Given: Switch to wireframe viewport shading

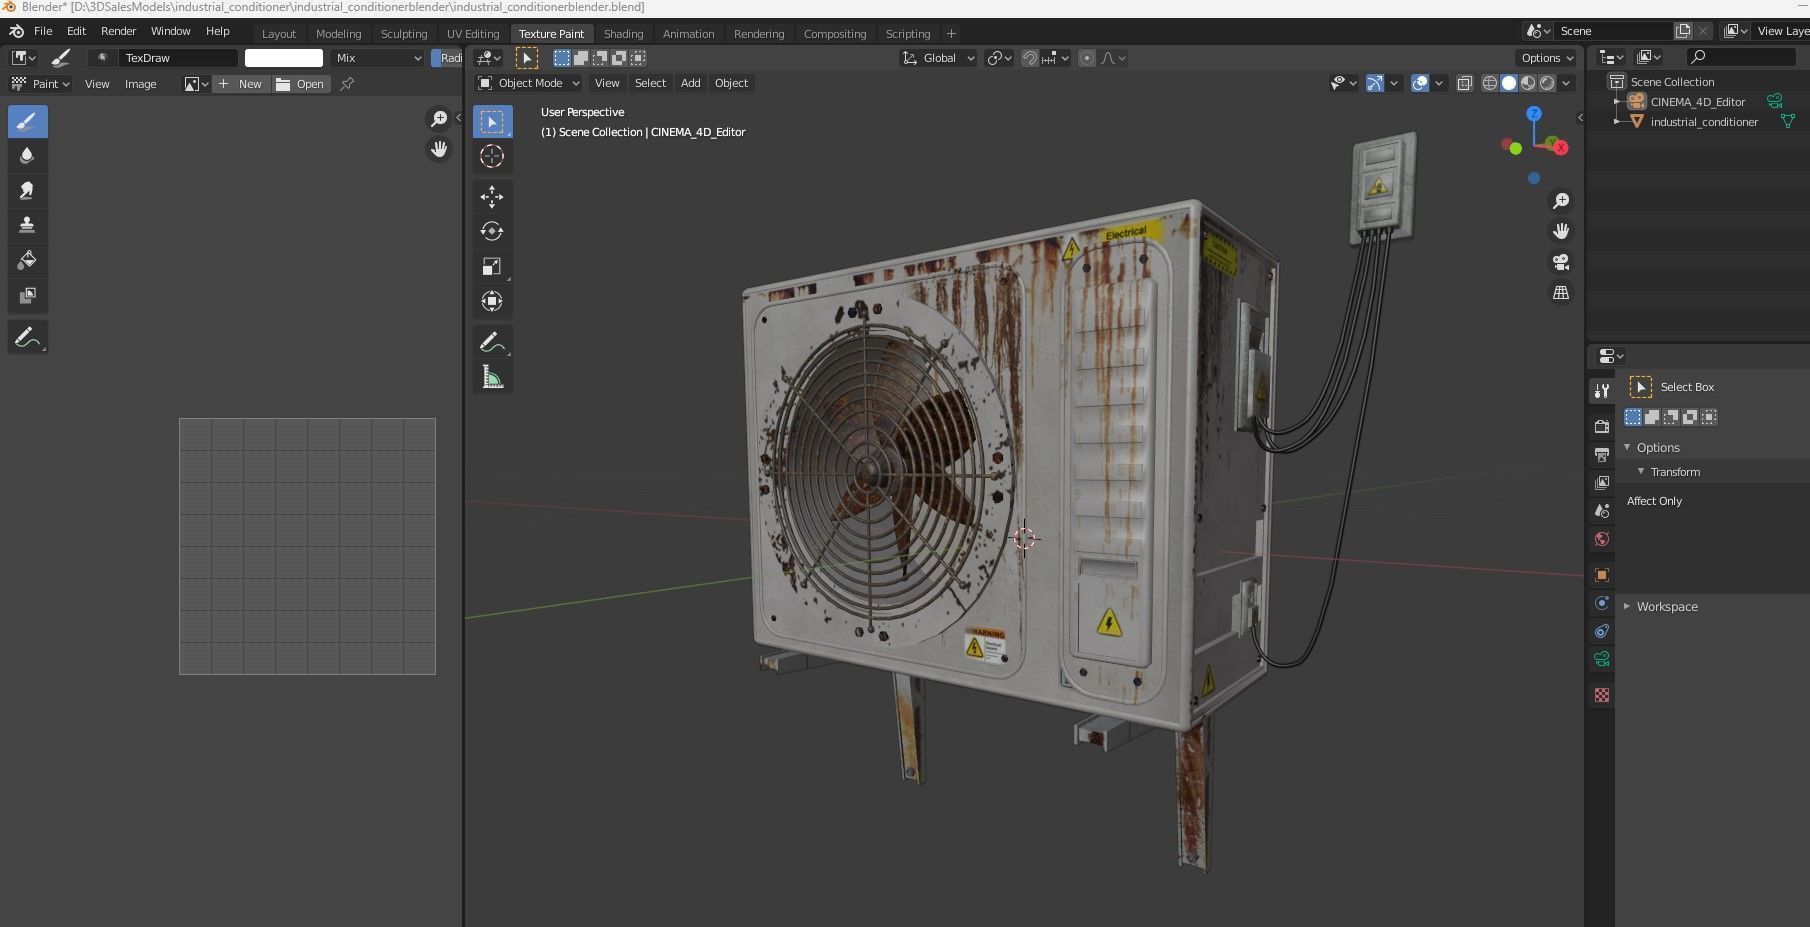Looking at the screenshot, I should 1490,83.
